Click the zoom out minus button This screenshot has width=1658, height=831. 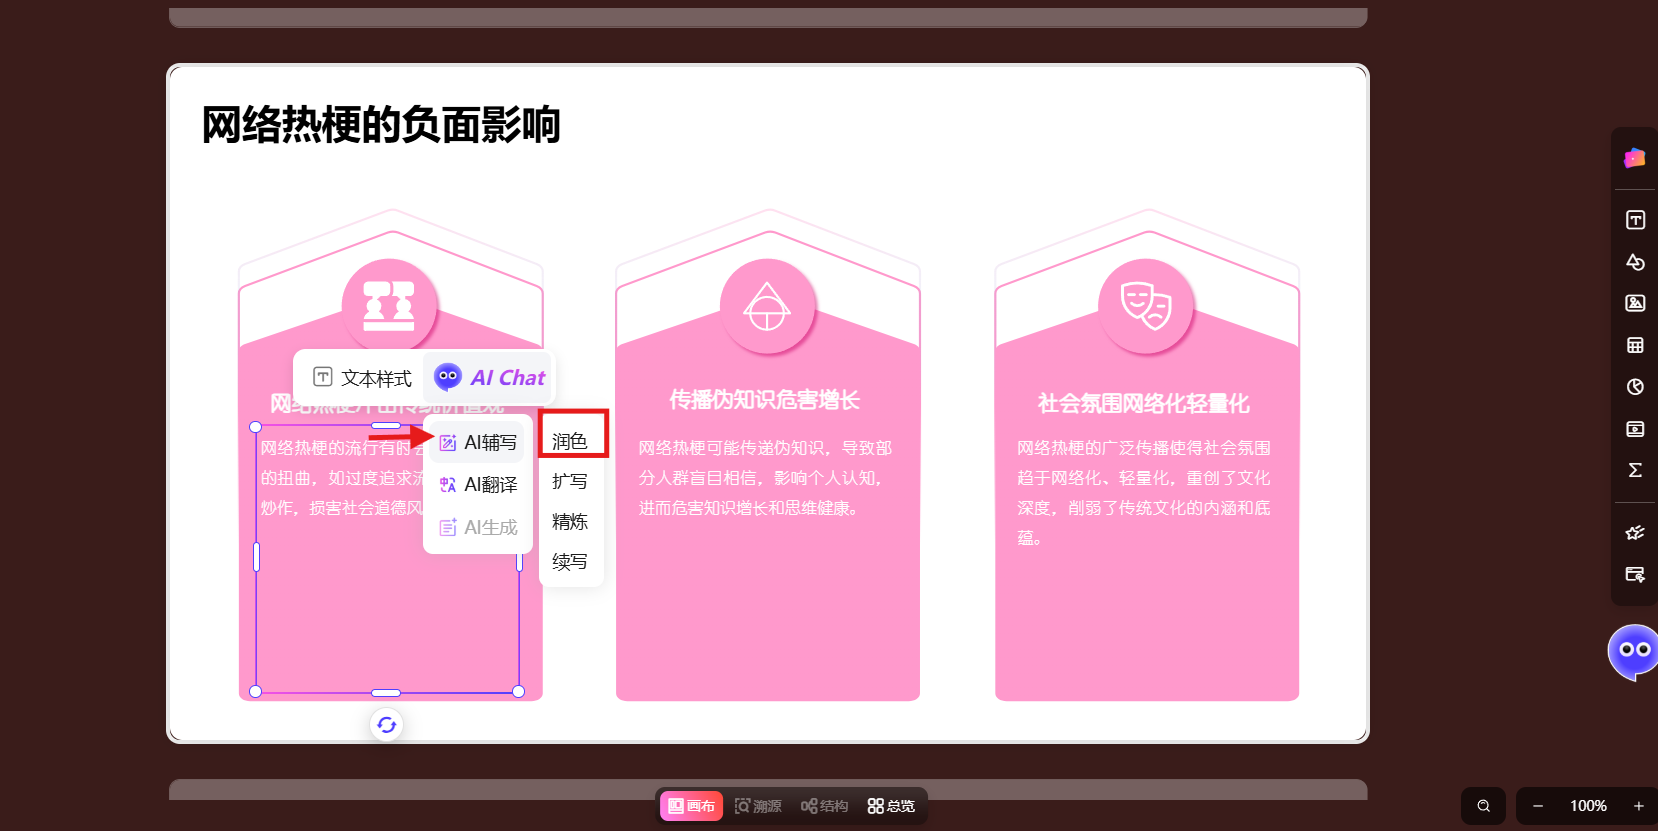[1538, 806]
